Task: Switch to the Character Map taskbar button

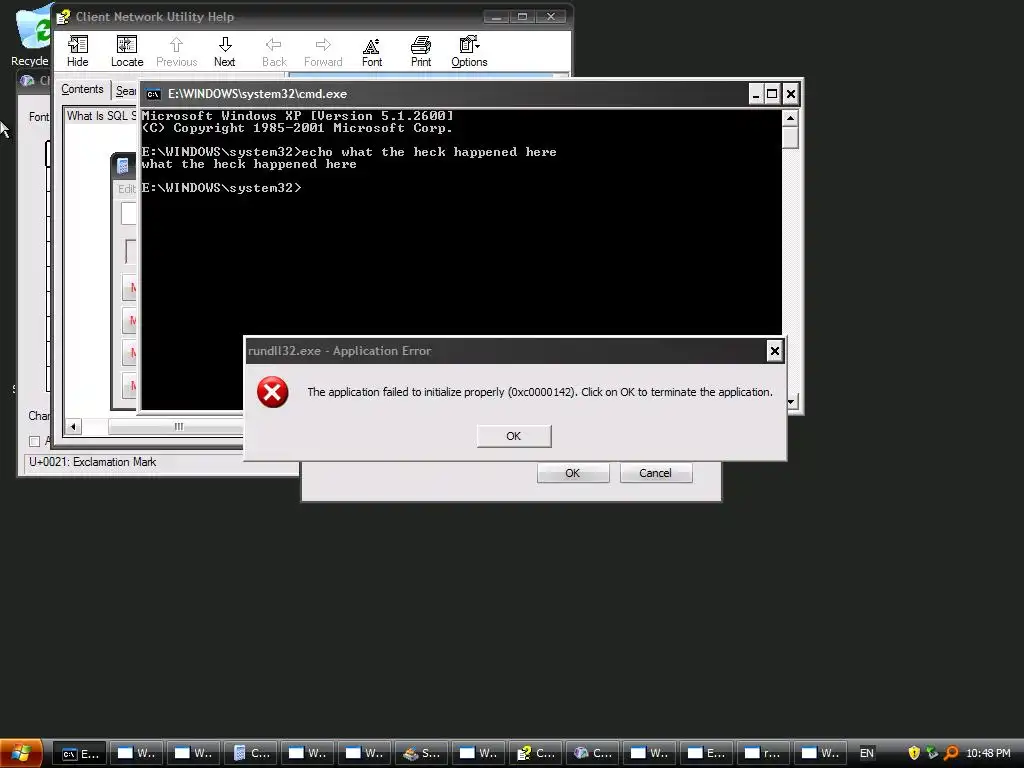Action: [x=593, y=753]
